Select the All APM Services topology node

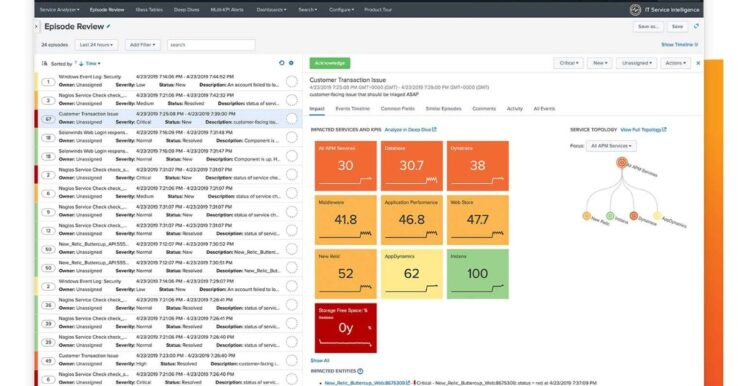(622, 163)
